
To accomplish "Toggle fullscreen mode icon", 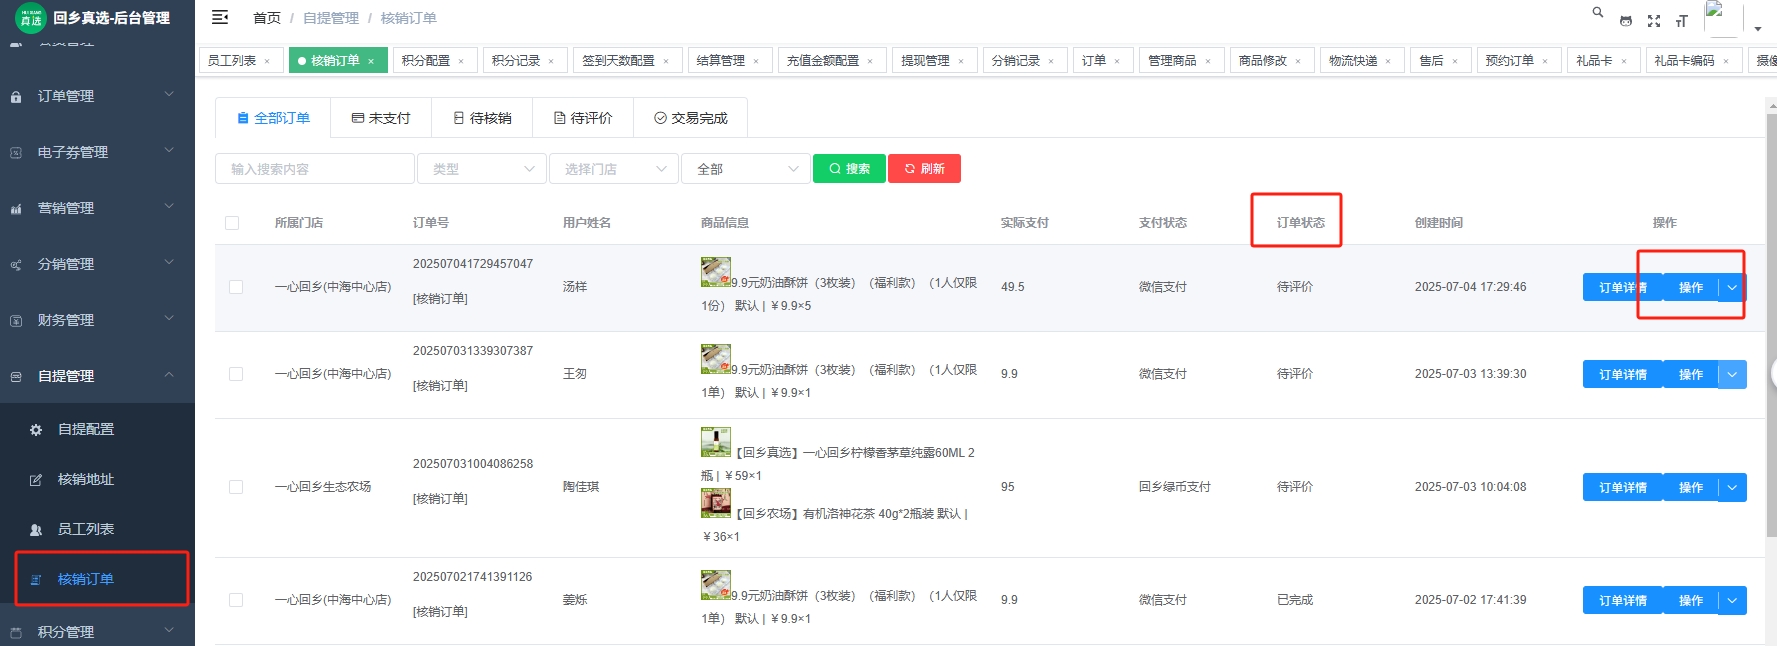I will [1654, 21].
